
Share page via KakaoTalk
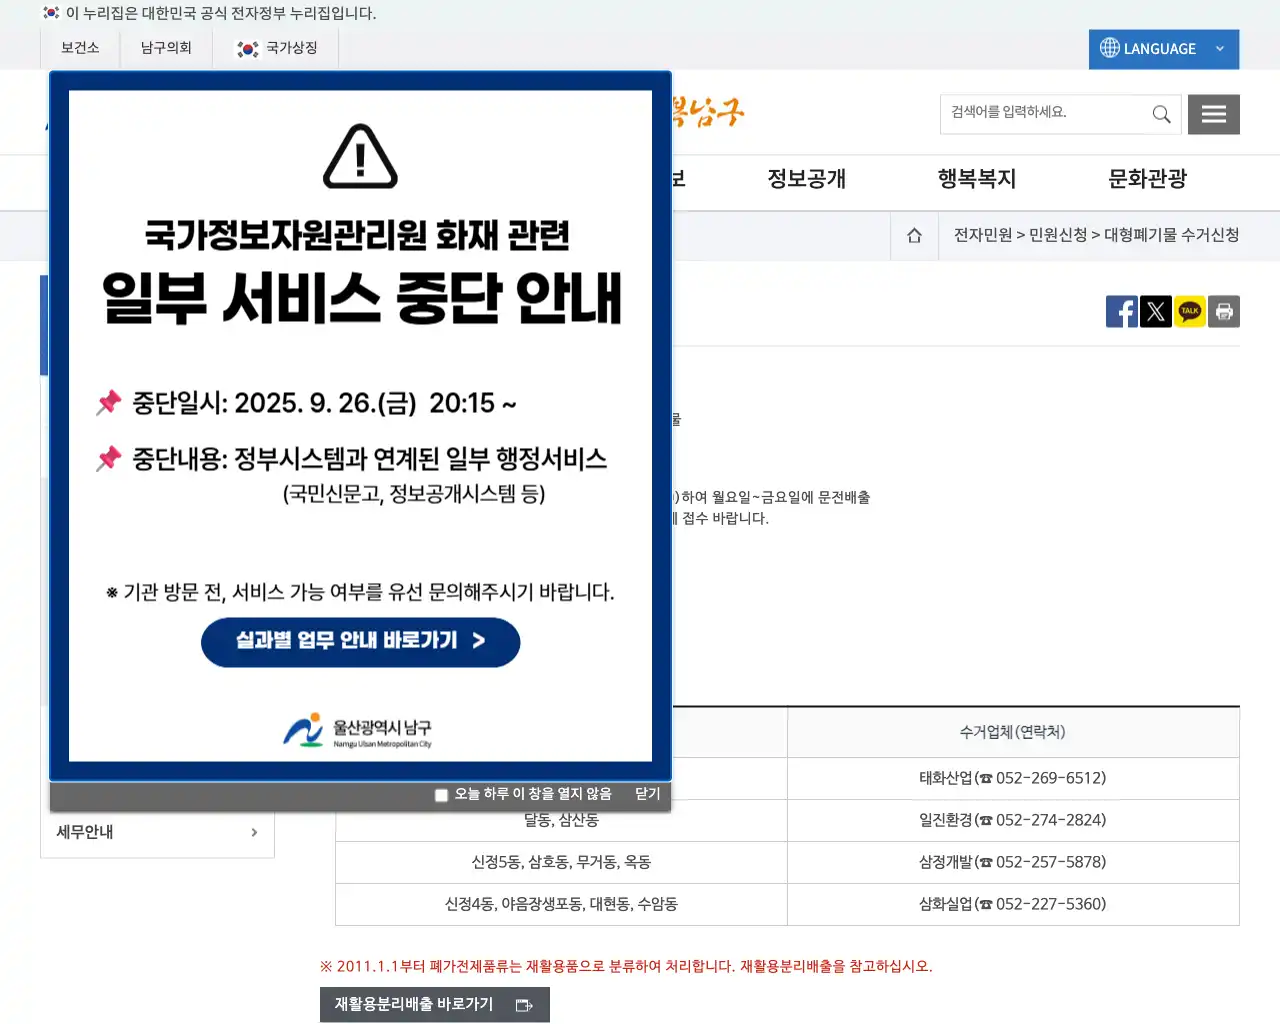pos(1190,311)
